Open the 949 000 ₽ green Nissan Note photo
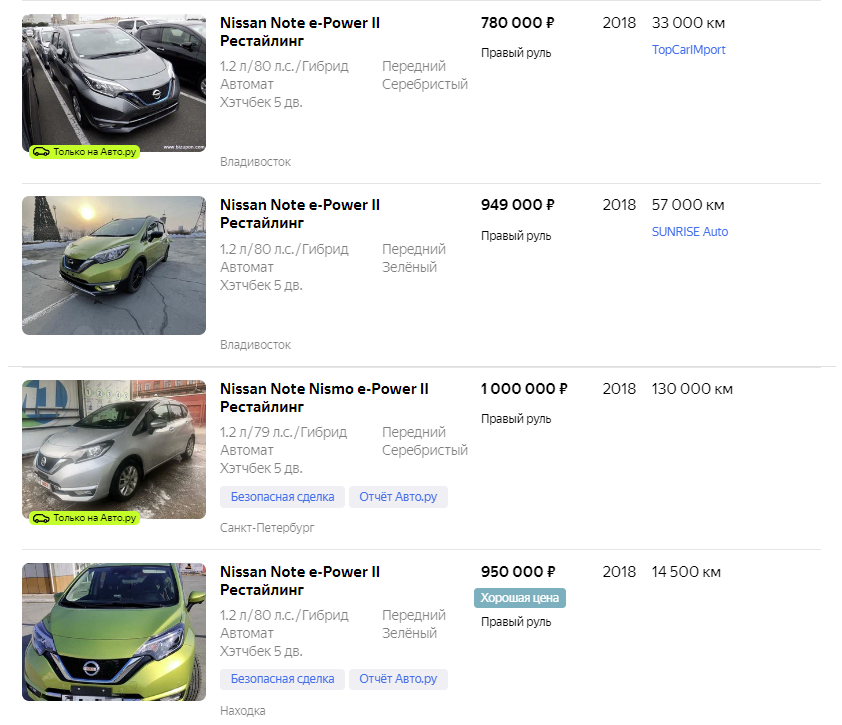Viewport: 842px width, 725px height. pos(114,265)
